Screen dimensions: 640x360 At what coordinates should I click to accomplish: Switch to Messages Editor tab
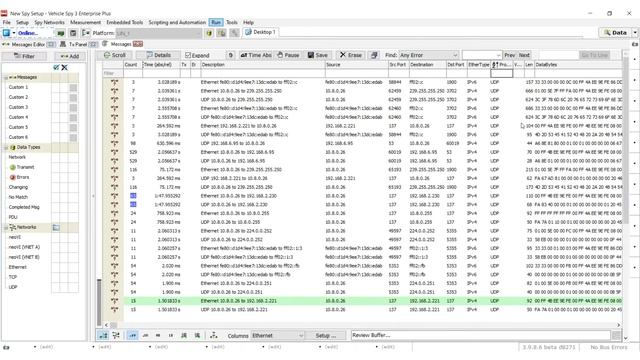[x=29, y=44]
